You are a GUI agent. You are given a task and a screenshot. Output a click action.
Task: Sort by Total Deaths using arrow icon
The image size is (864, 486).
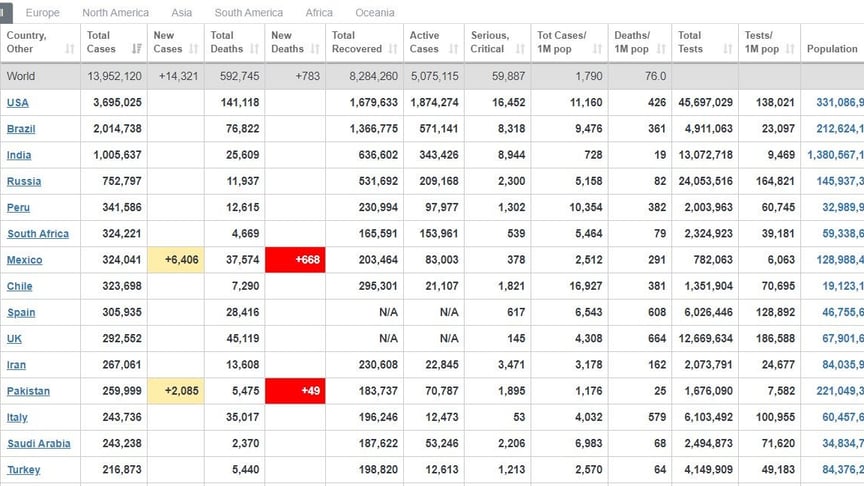(x=254, y=49)
